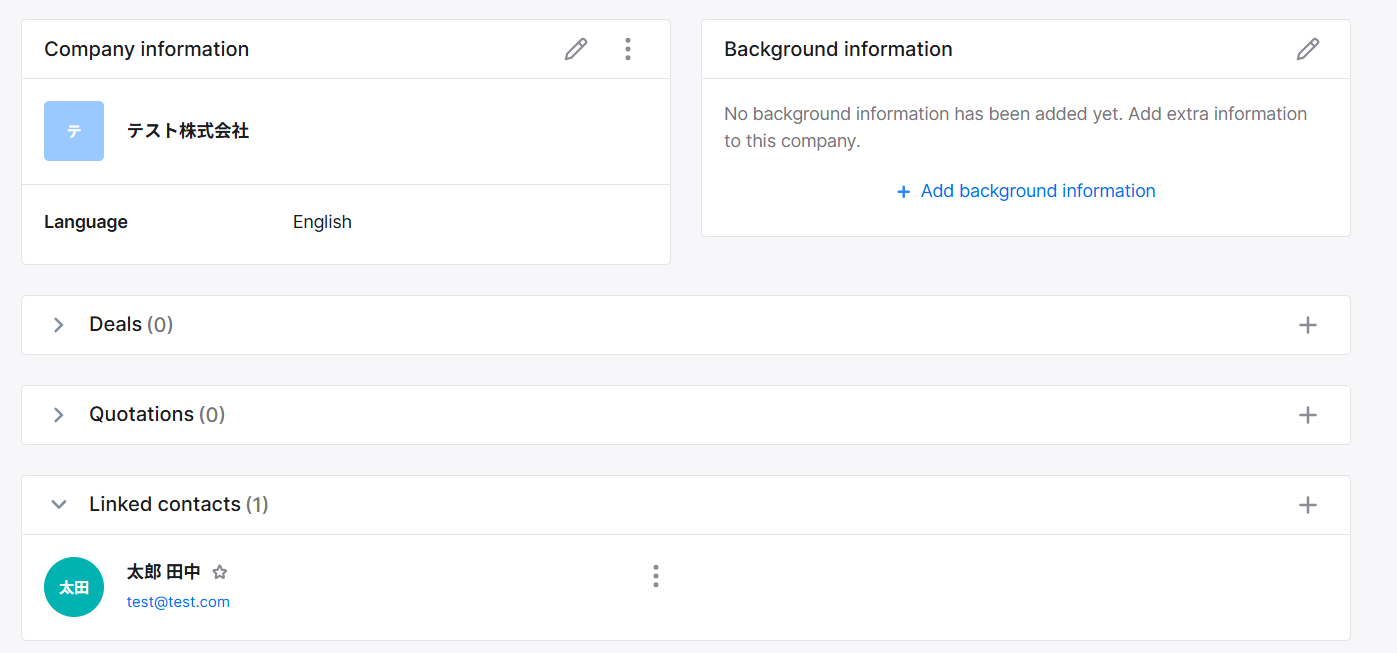
Task: Collapse the Linked contacts section chevron
Action: 59,505
